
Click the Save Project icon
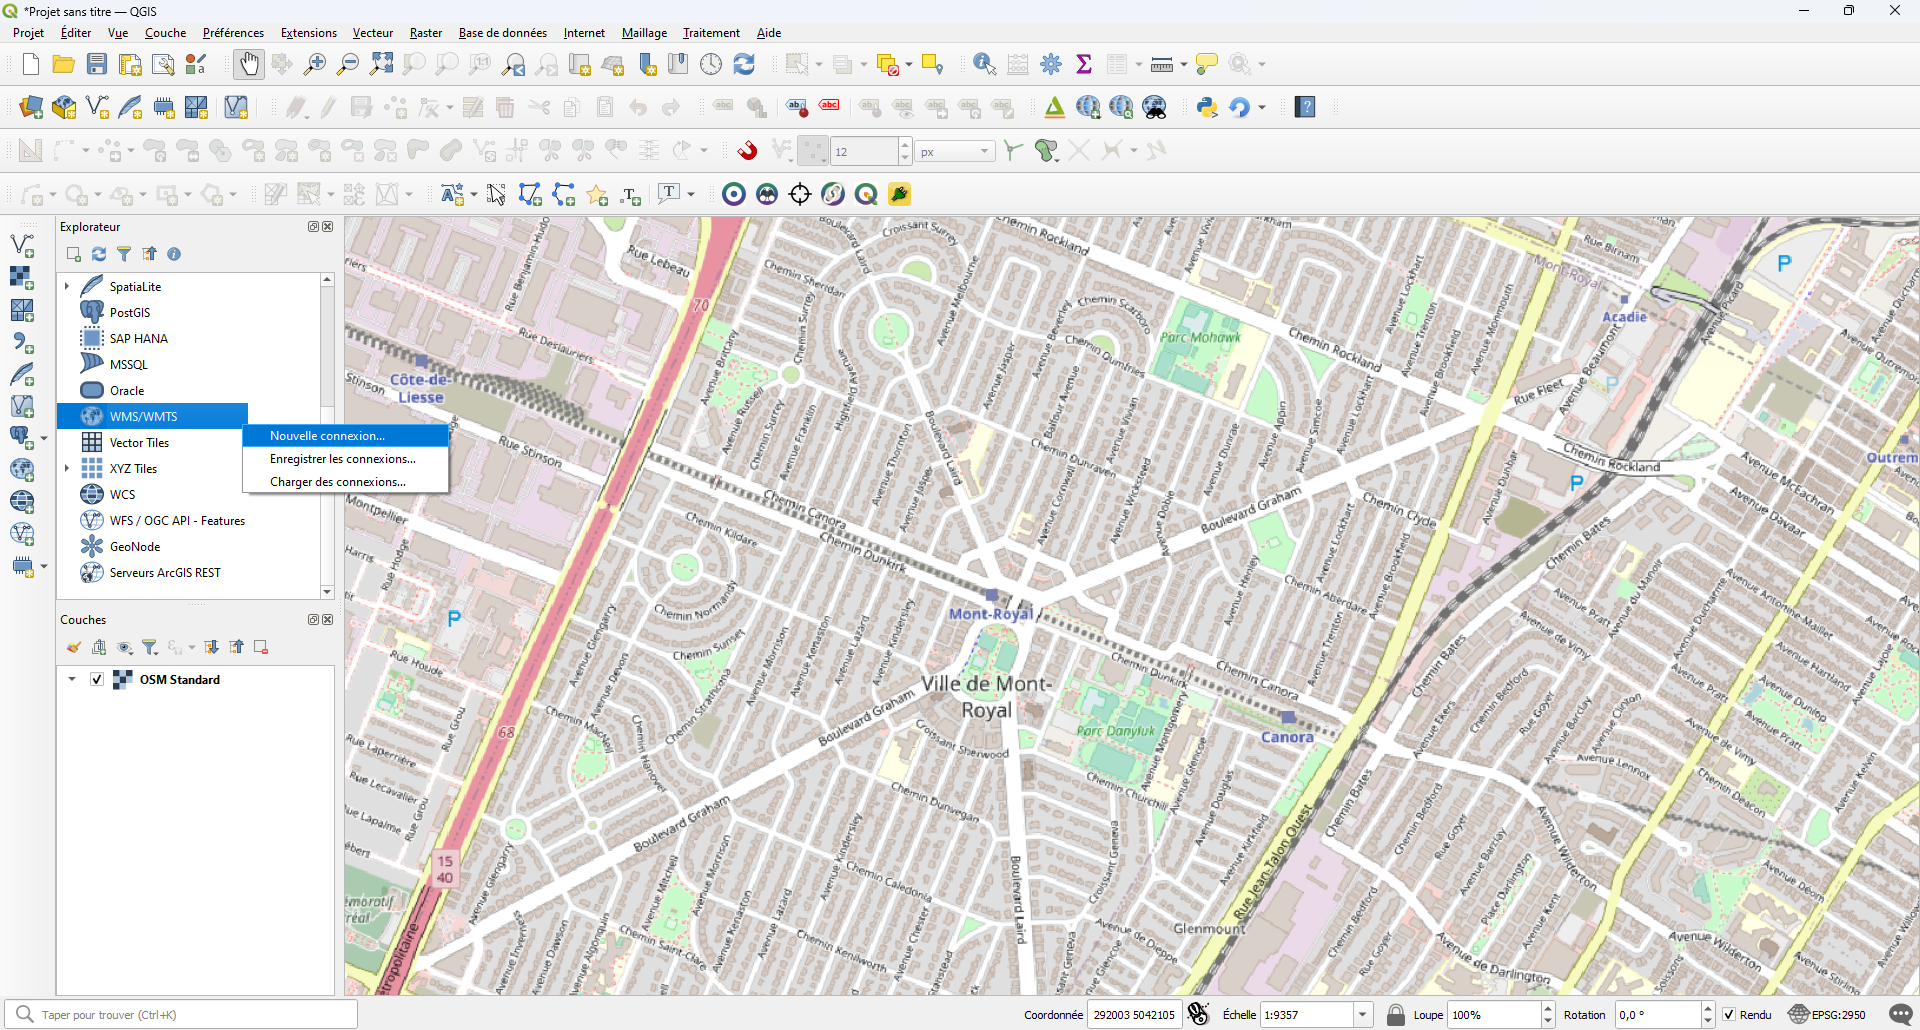coord(97,65)
